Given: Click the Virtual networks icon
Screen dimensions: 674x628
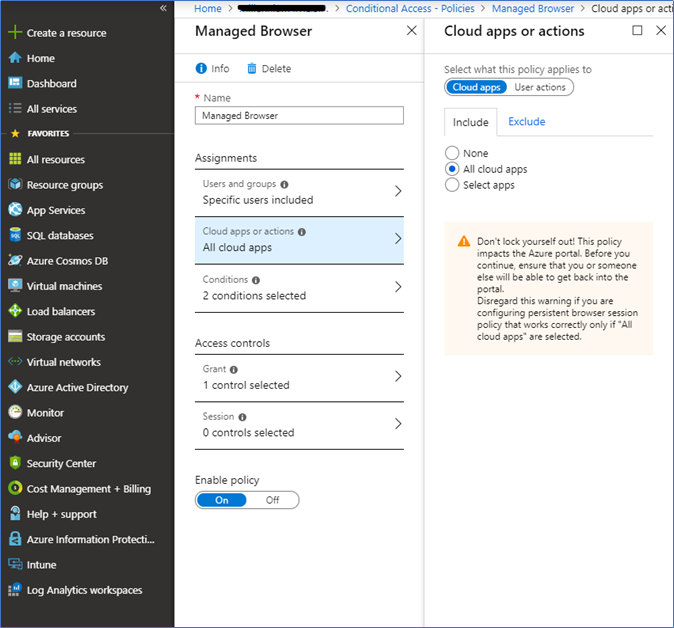Looking at the screenshot, I should tap(15, 361).
